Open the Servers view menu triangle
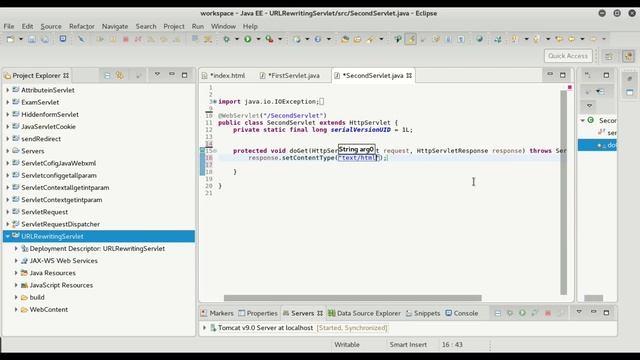This screenshot has height=360, width=640. pos(579,312)
